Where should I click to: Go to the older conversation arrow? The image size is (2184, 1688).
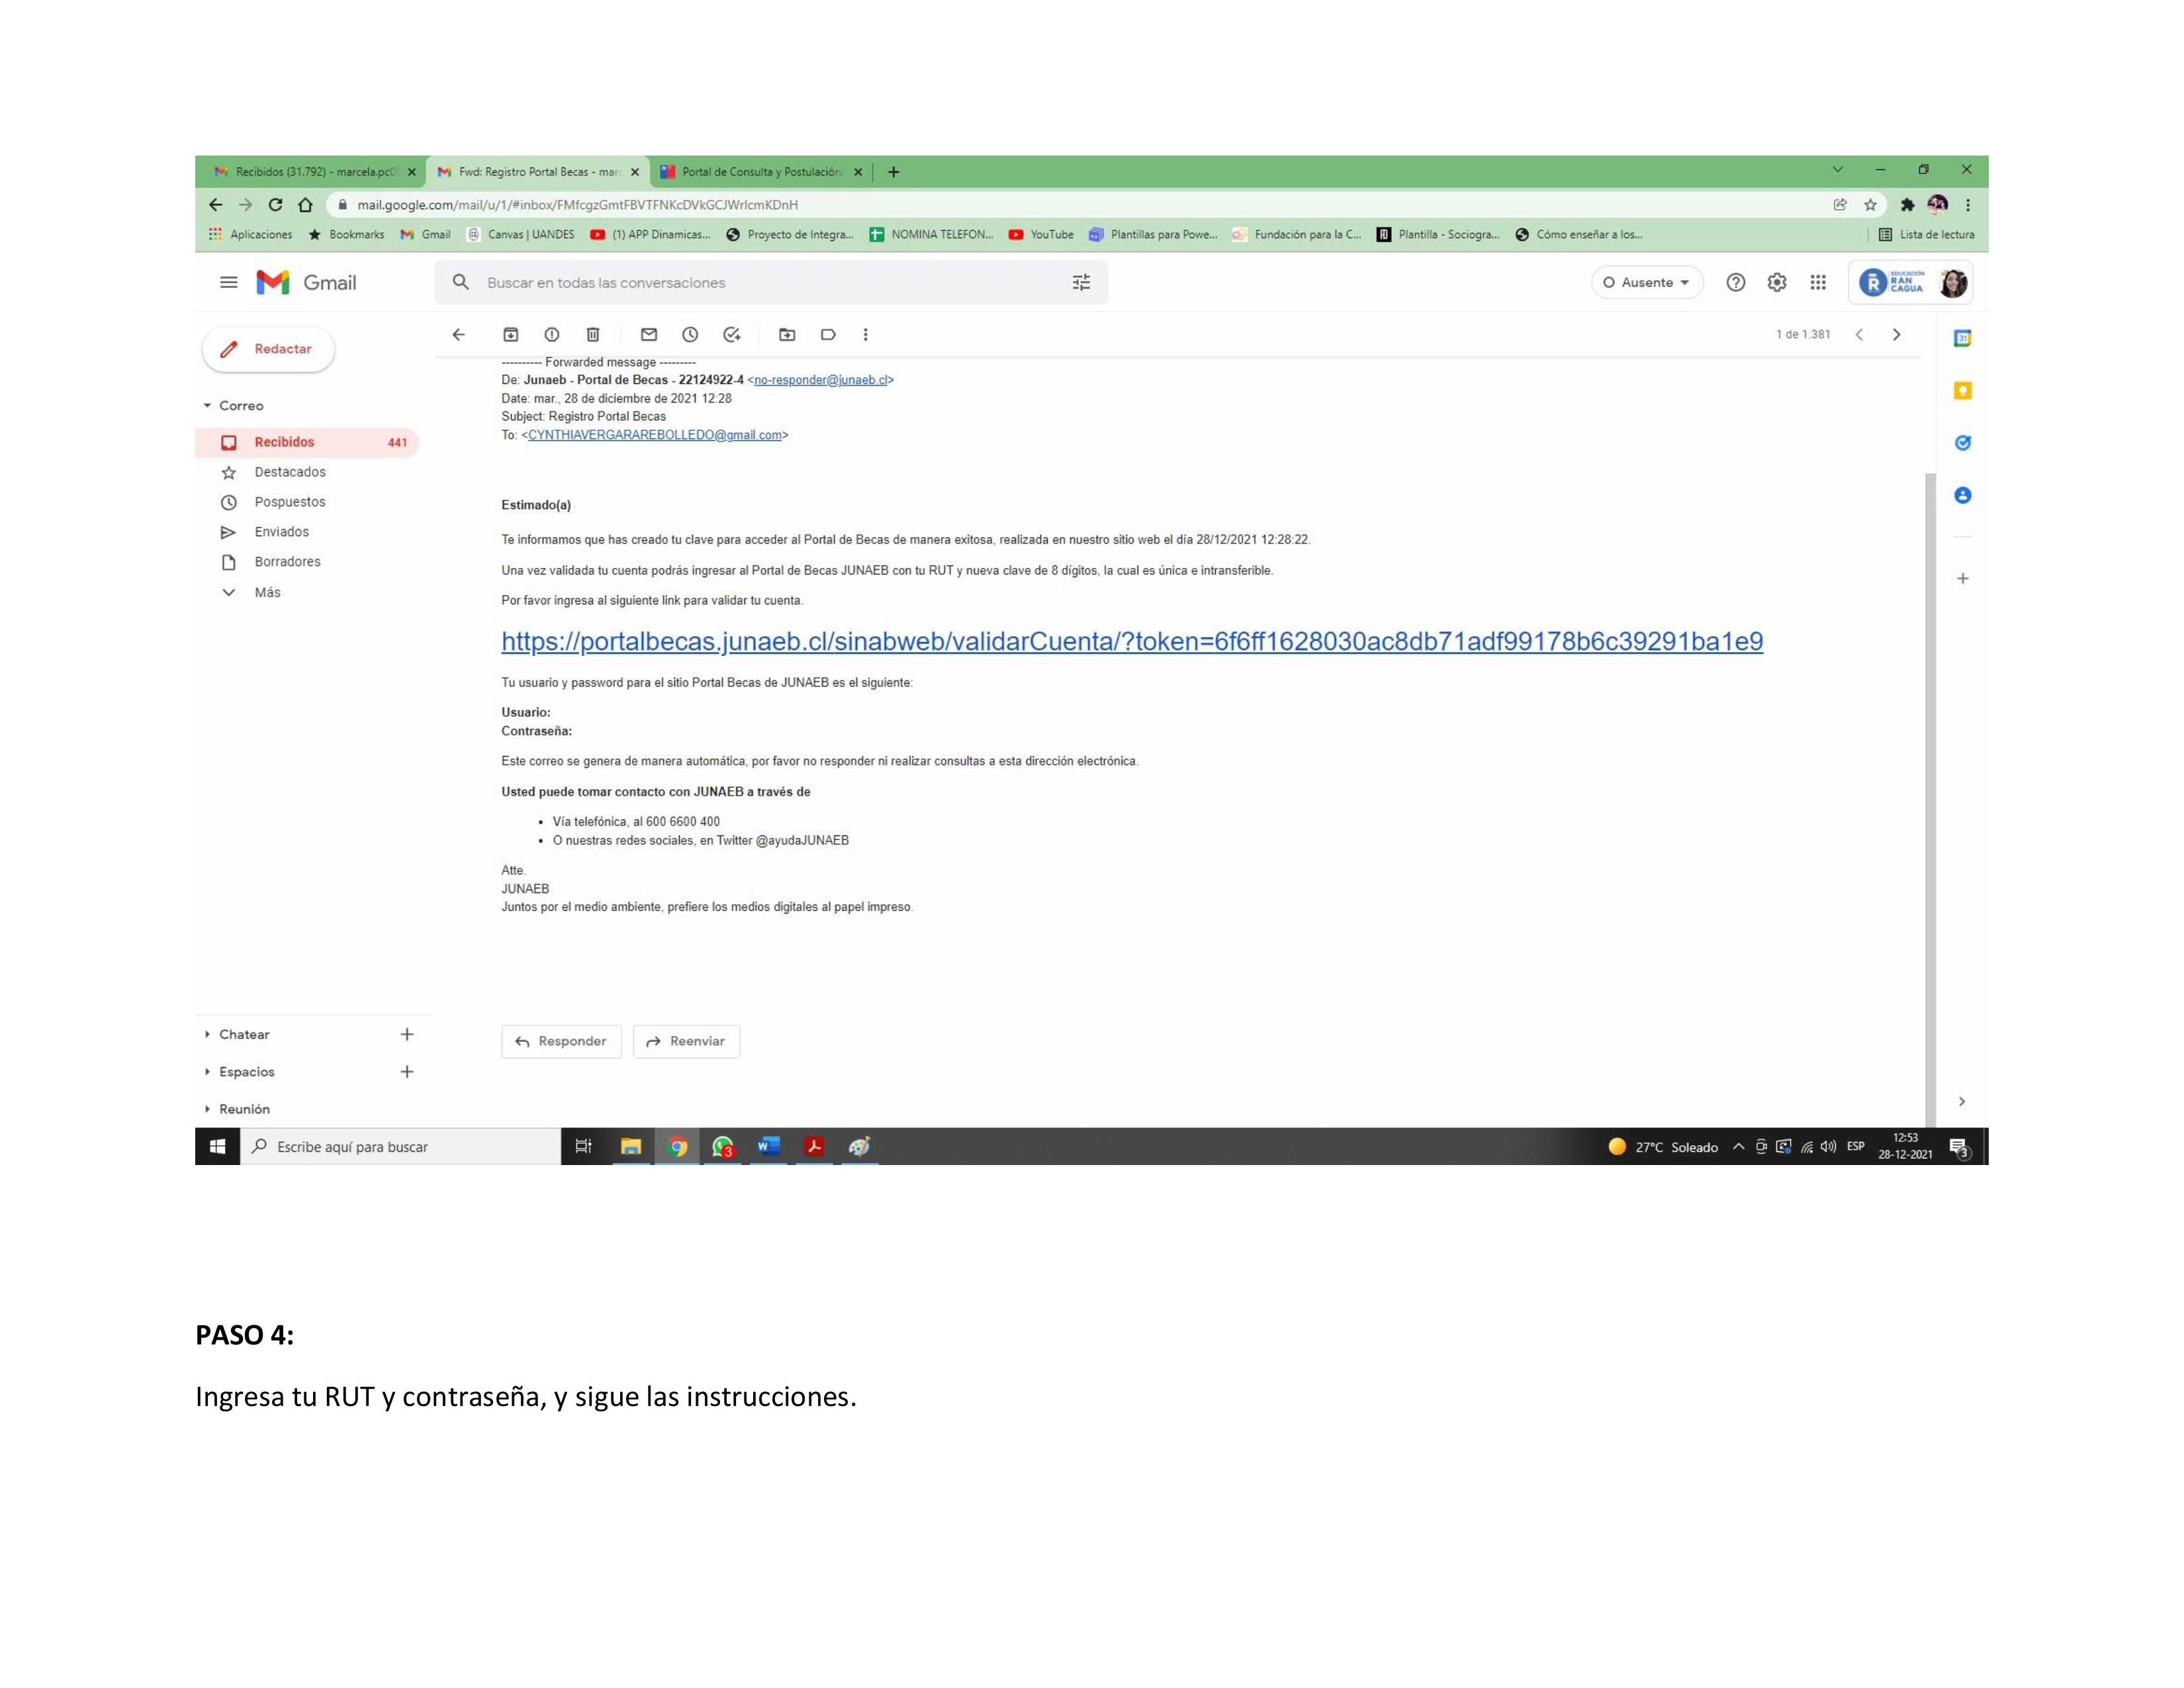click(x=1896, y=335)
